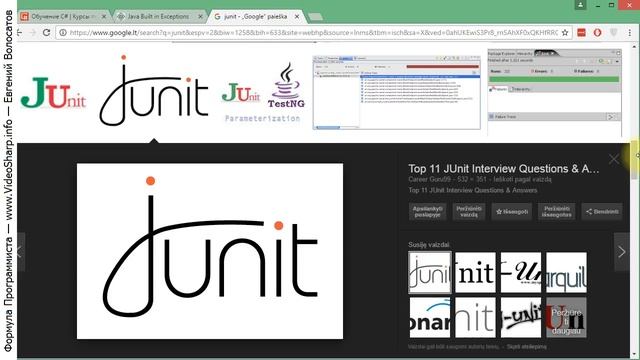Close the C# courses tab
Viewport: 640px width, 360px height.
pos(104,17)
